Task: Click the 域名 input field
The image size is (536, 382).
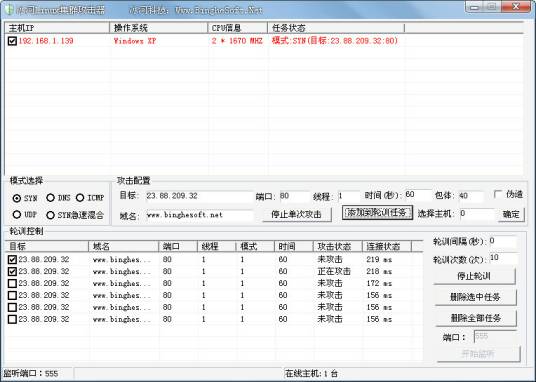Action: (x=199, y=215)
